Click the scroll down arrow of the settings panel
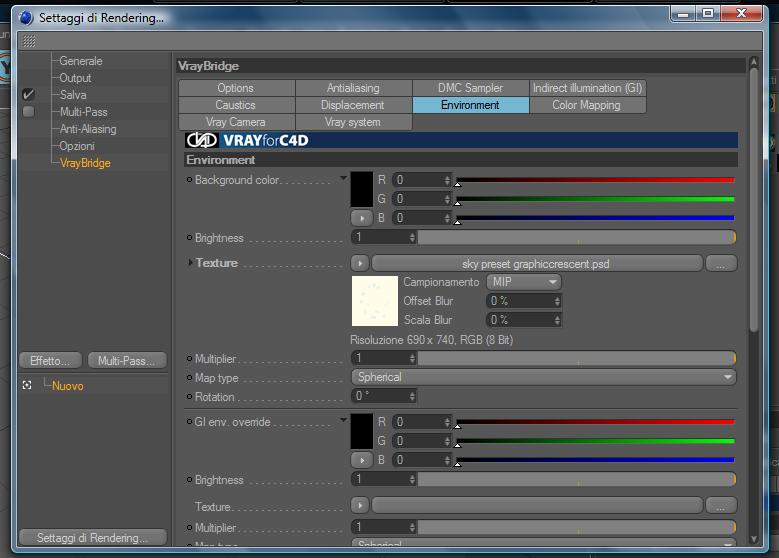Image resolution: width=779 pixels, height=558 pixels. pos(754,539)
